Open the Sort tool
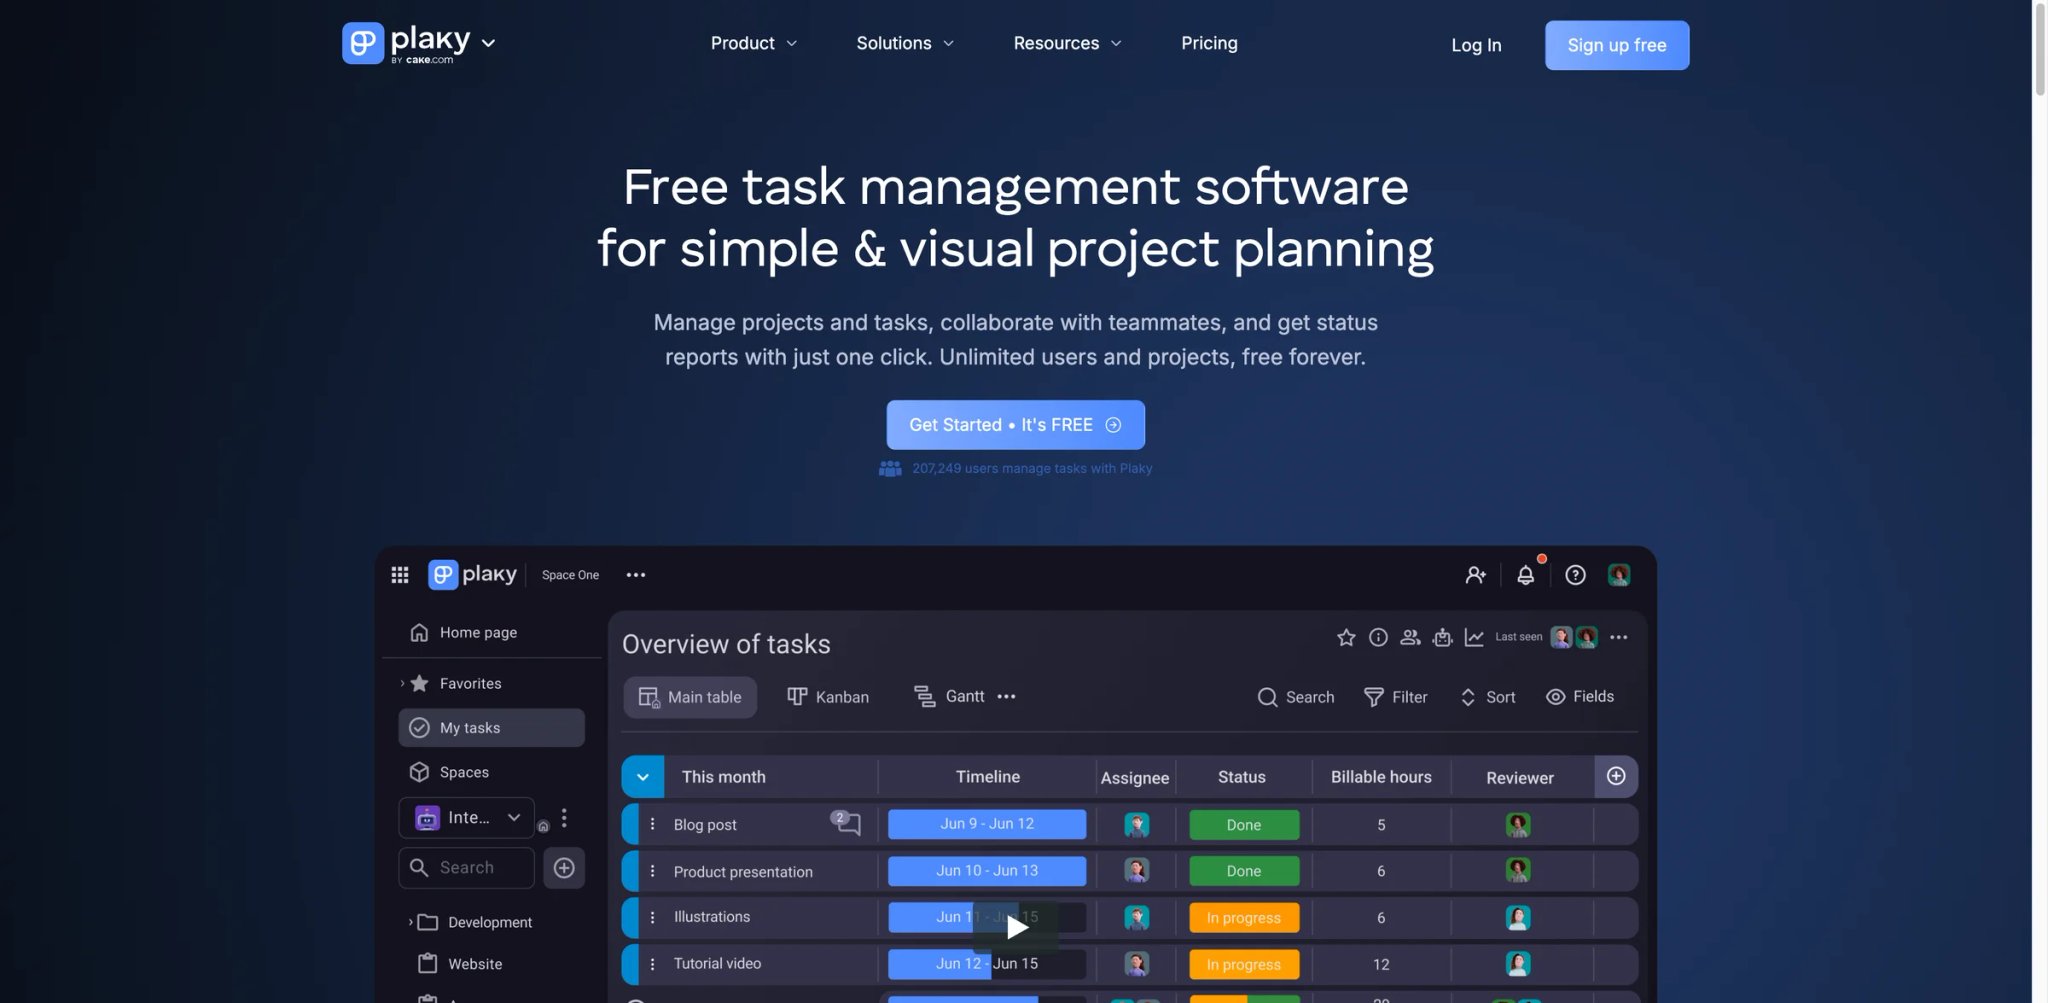Image resolution: width=2048 pixels, height=1003 pixels. pos(1488,697)
